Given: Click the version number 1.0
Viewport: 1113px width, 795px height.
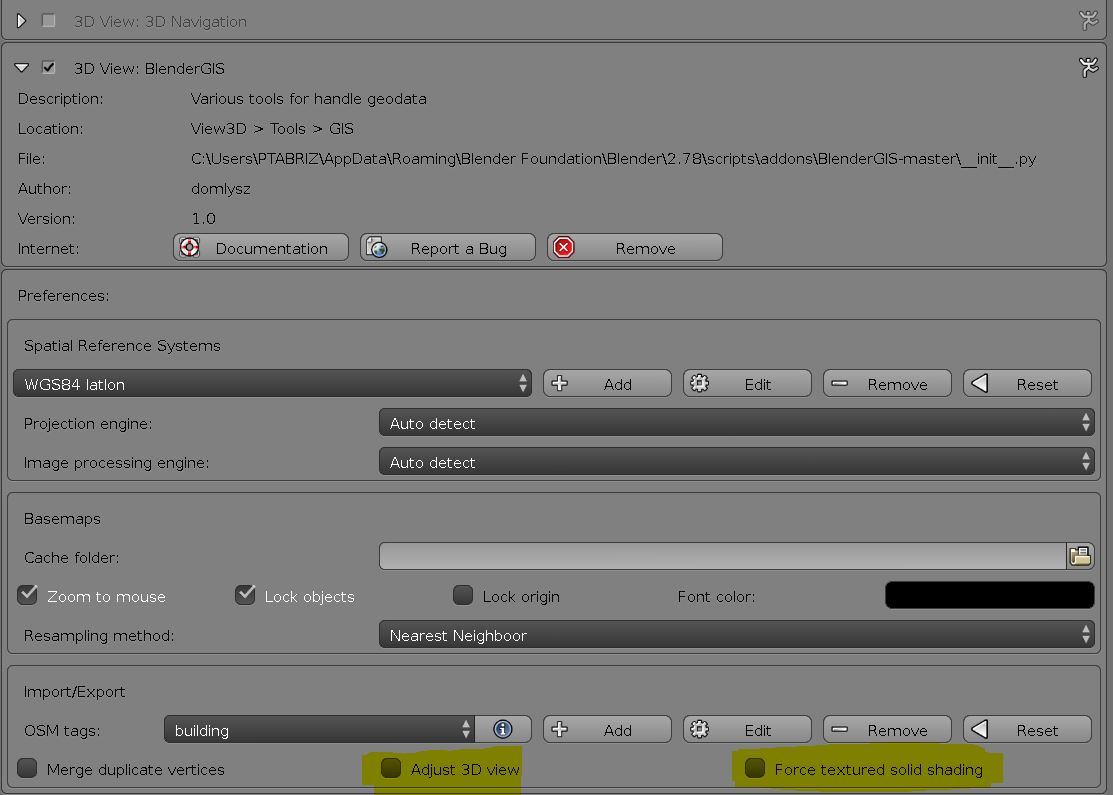Looking at the screenshot, I should (204, 219).
